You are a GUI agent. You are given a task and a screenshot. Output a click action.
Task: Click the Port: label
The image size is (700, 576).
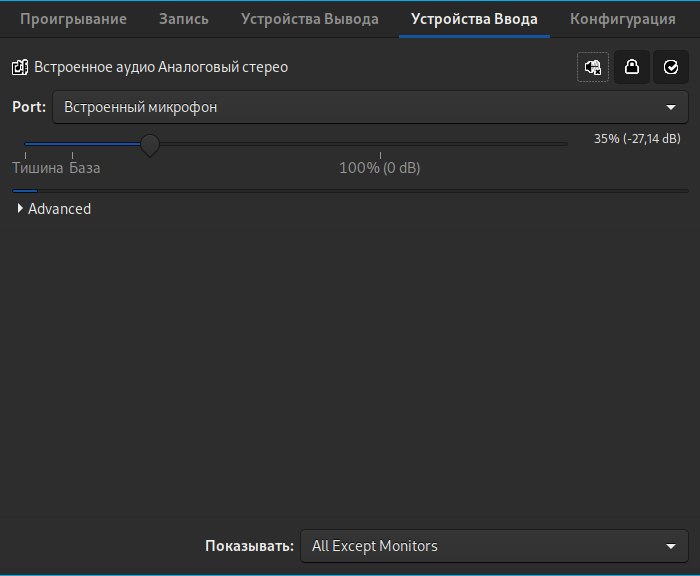coord(29,107)
